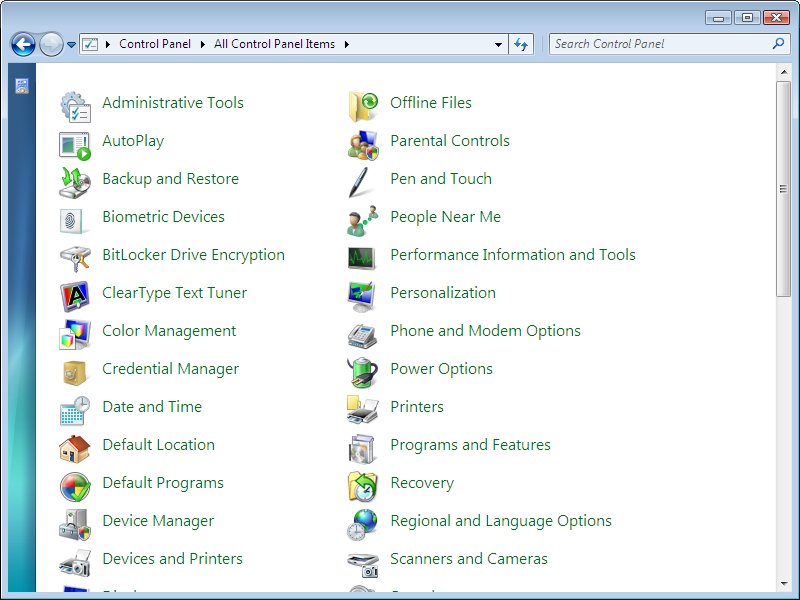
Task: Click the scroll down arrow
Action: pyautogui.click(x=783, y=584)
